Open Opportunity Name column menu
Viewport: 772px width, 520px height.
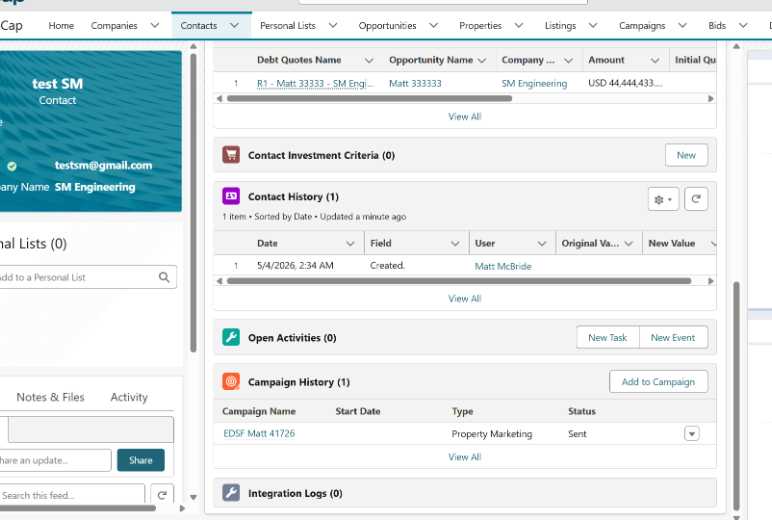point(482,61)
